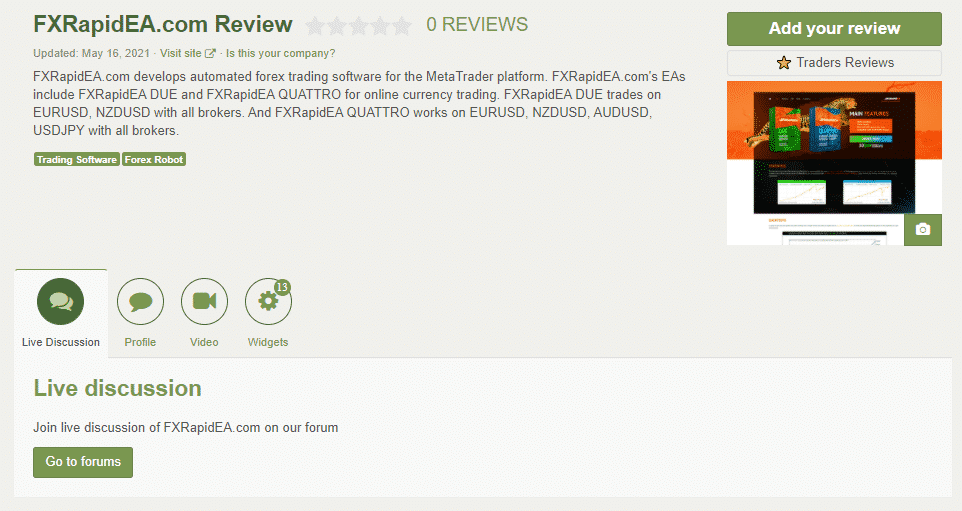Click the Is this your company? link
Image resolution: width=962 pixels, height=511 pixels.
coord(280,53)
